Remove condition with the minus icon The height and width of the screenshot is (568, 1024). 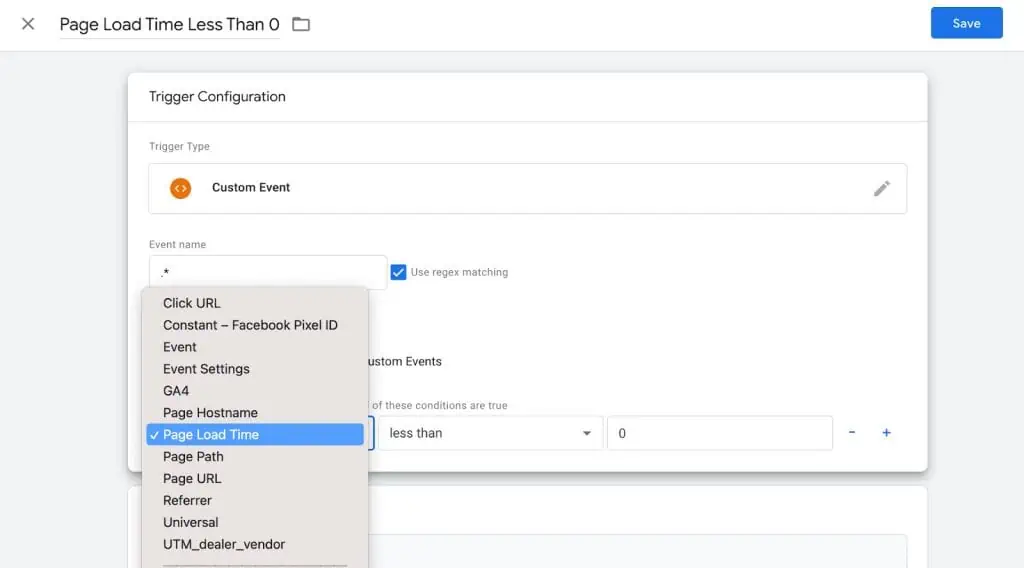coord(852,433)
